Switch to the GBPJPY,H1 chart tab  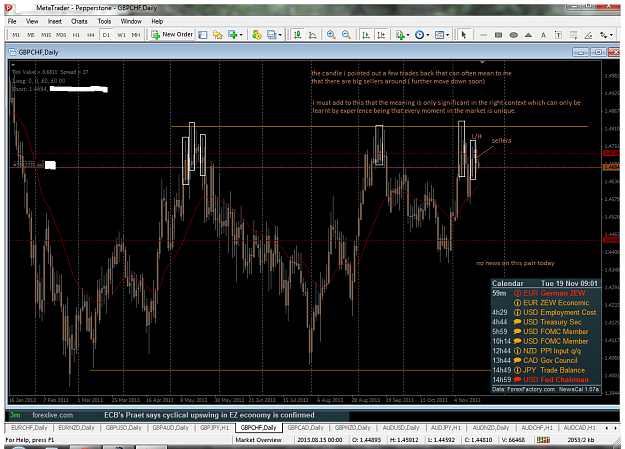pyautogui.click(x=214, y=427)
